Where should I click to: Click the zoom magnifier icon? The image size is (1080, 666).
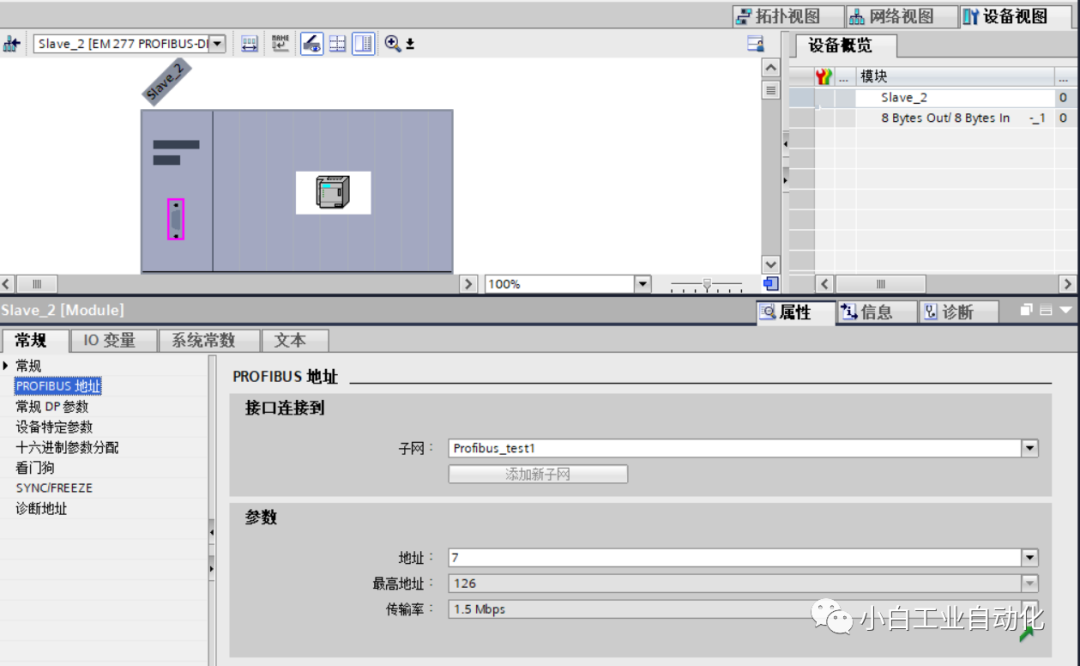pos(392,43)
